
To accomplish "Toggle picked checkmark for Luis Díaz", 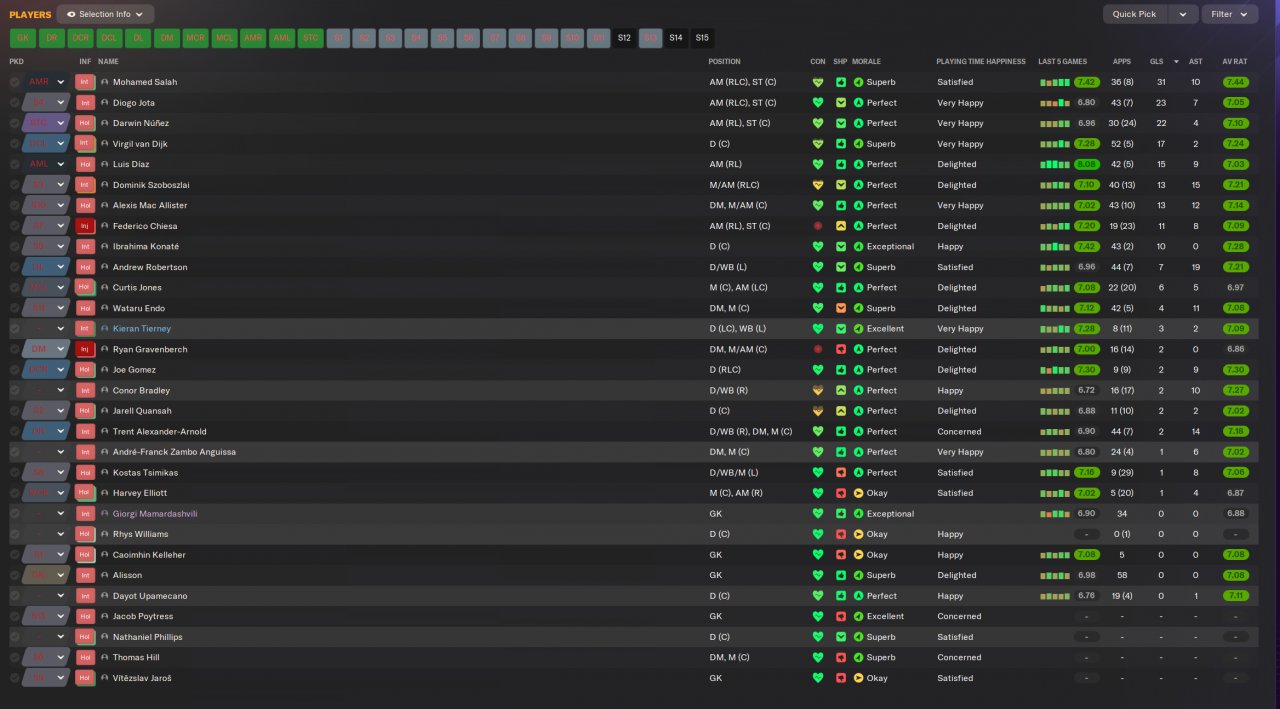I will 15,164.
